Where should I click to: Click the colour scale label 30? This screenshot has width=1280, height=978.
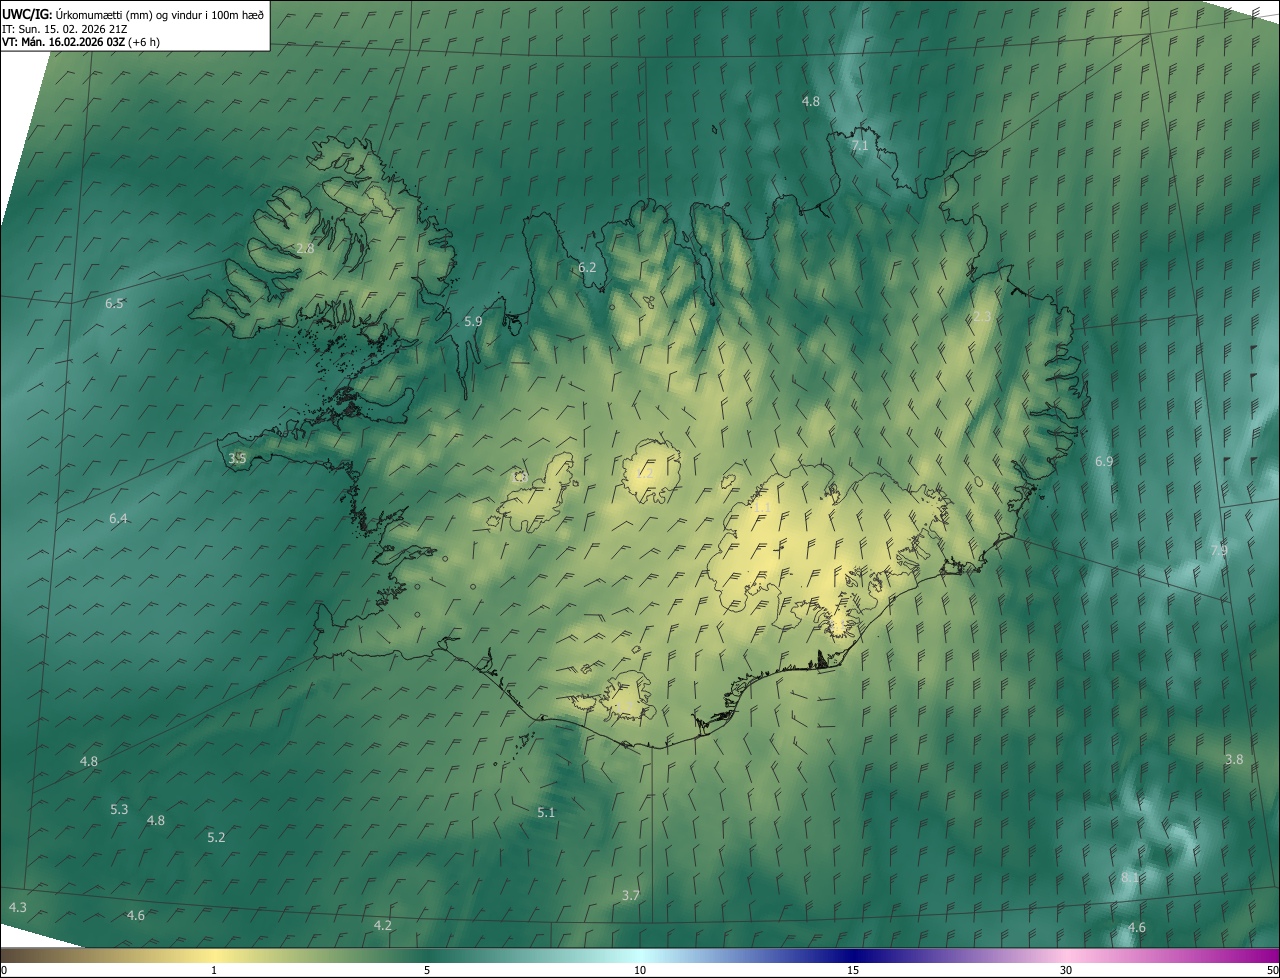1066,970
